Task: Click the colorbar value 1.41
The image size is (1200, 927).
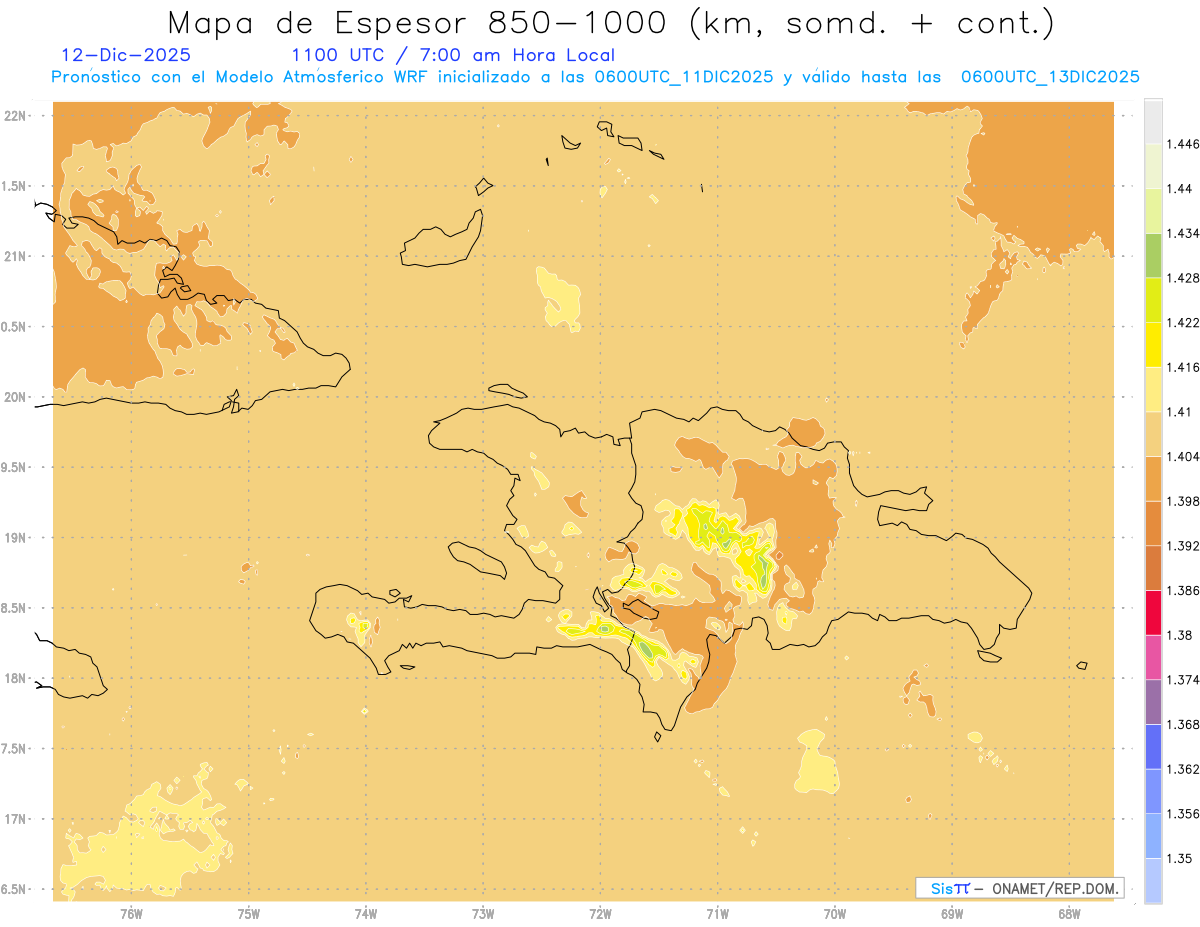Action: [x=1180, y=411]
